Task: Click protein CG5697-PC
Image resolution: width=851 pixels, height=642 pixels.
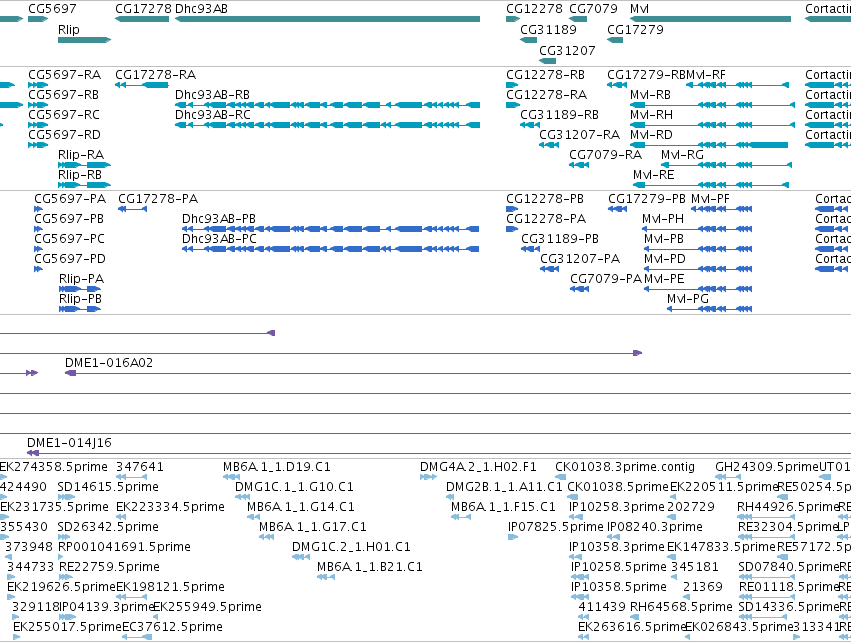Action: (39, 249)
